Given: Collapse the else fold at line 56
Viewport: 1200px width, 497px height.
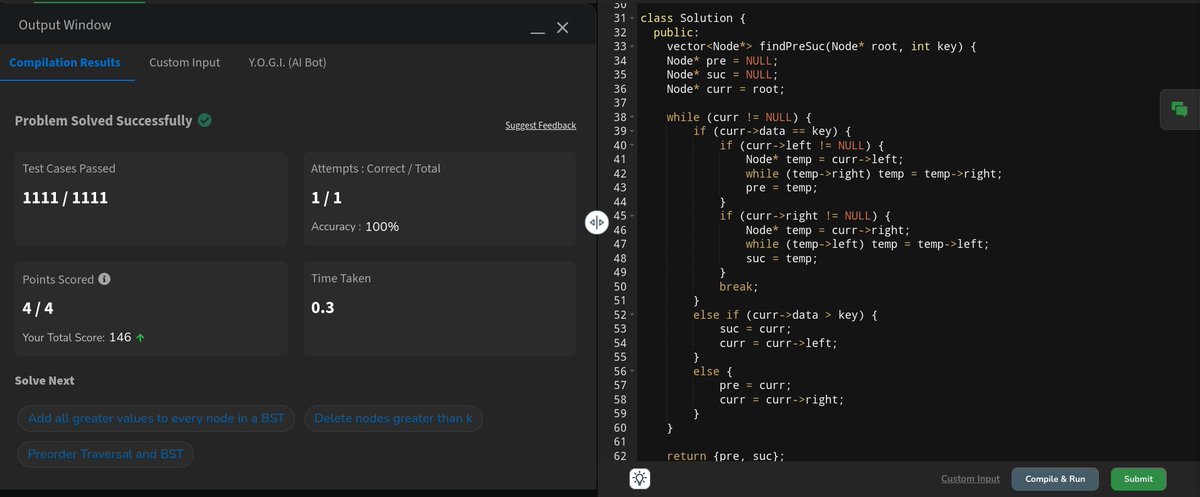Looking at the screenshot, I should [633, 371].
